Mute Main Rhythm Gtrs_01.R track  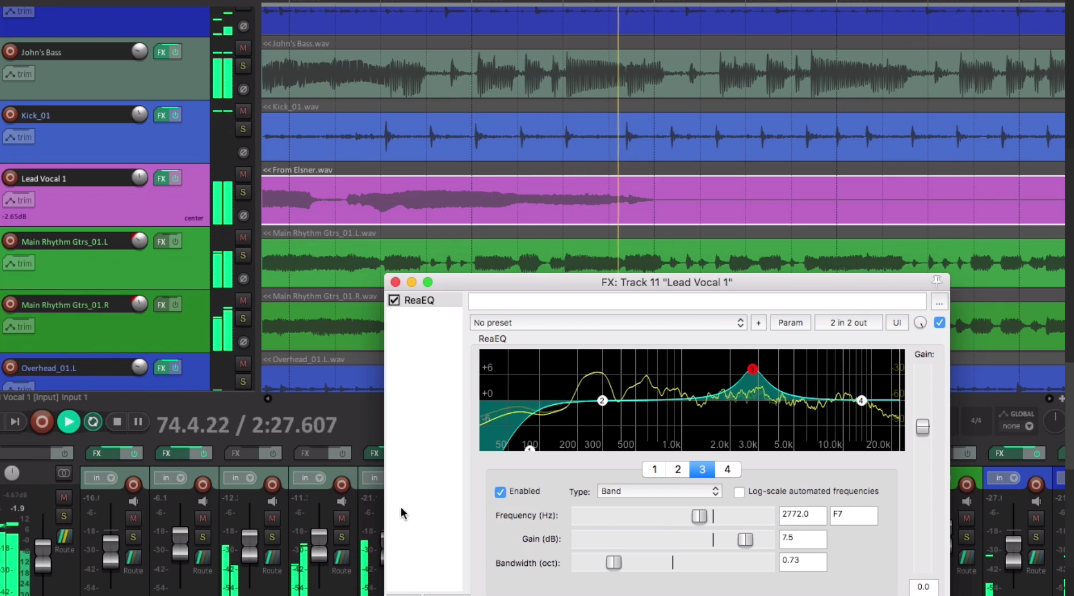pyautogui.click(x=243, y=300)
